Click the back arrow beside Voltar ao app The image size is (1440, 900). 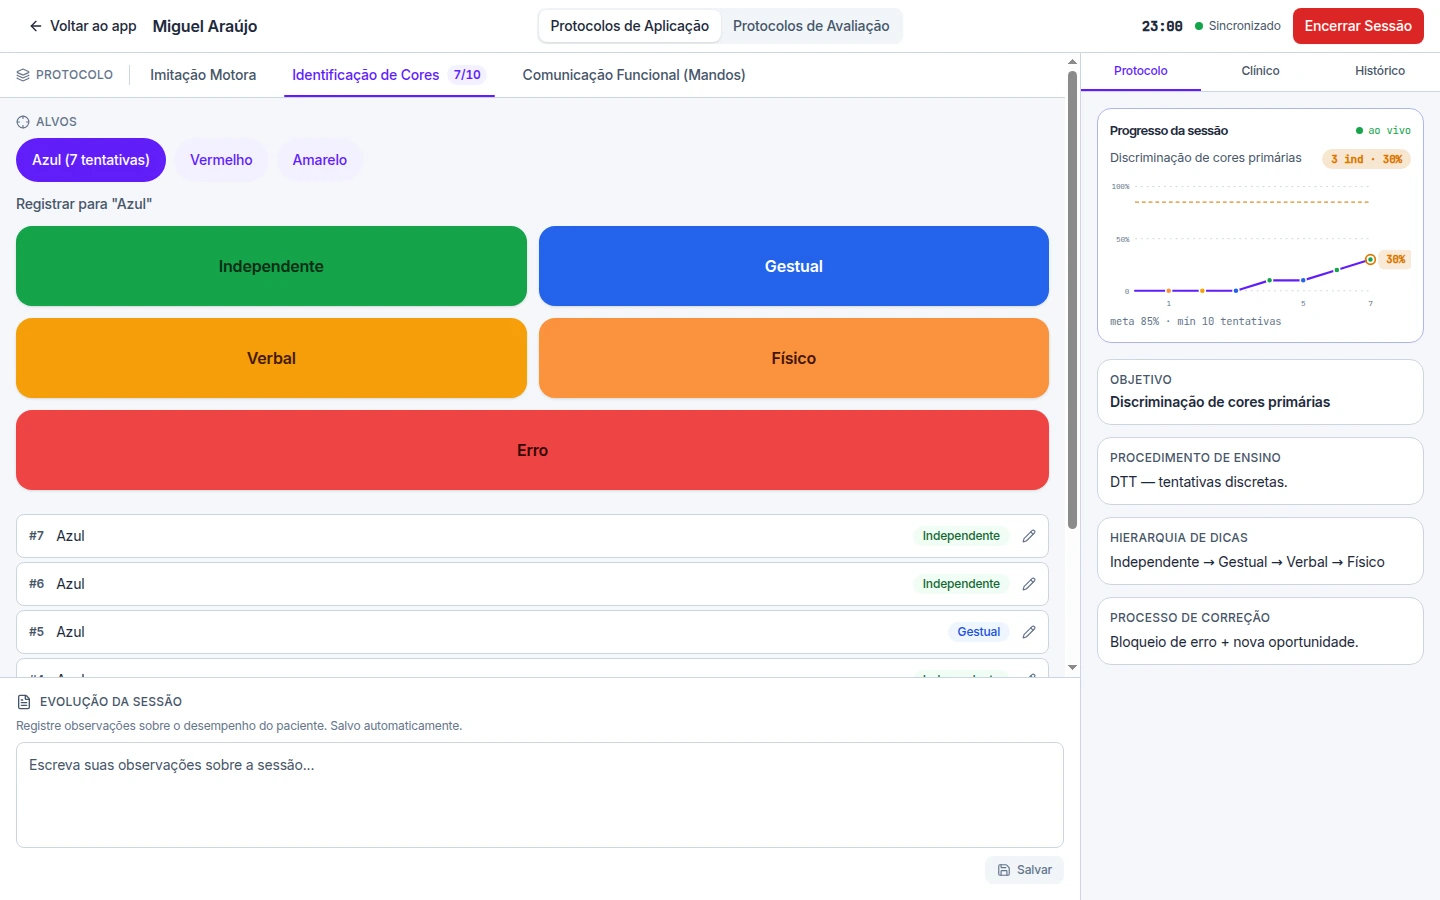click(x=36, y=26)
